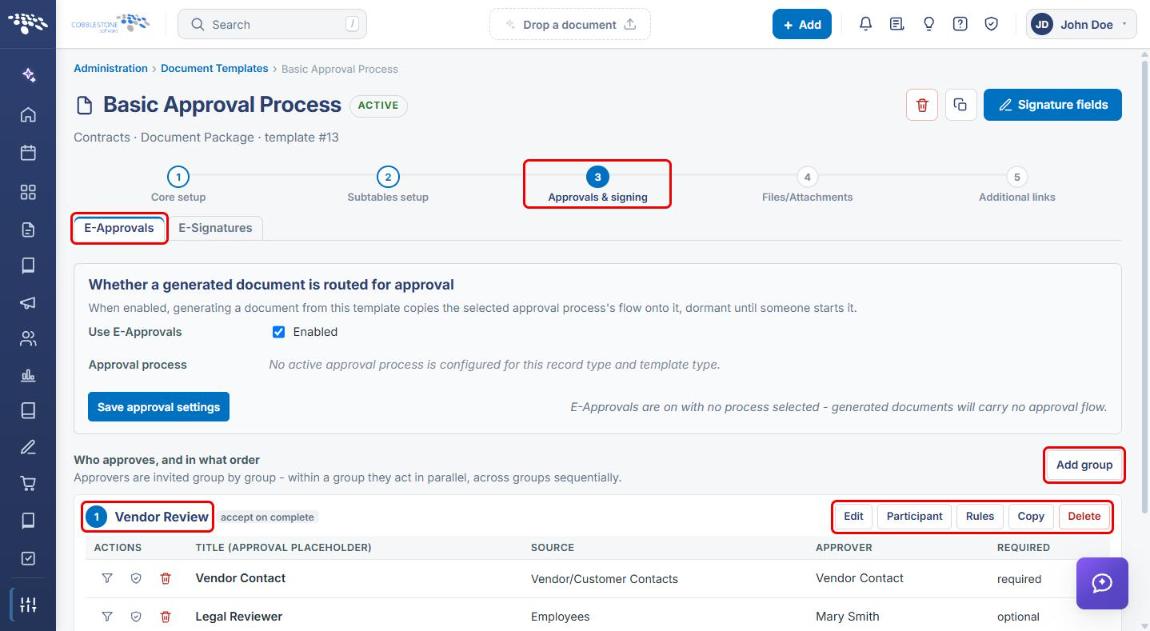This screenshot has width=1150, height=631.
Task: Go to Home icon in sidebar
Action: tap(28, 114)
